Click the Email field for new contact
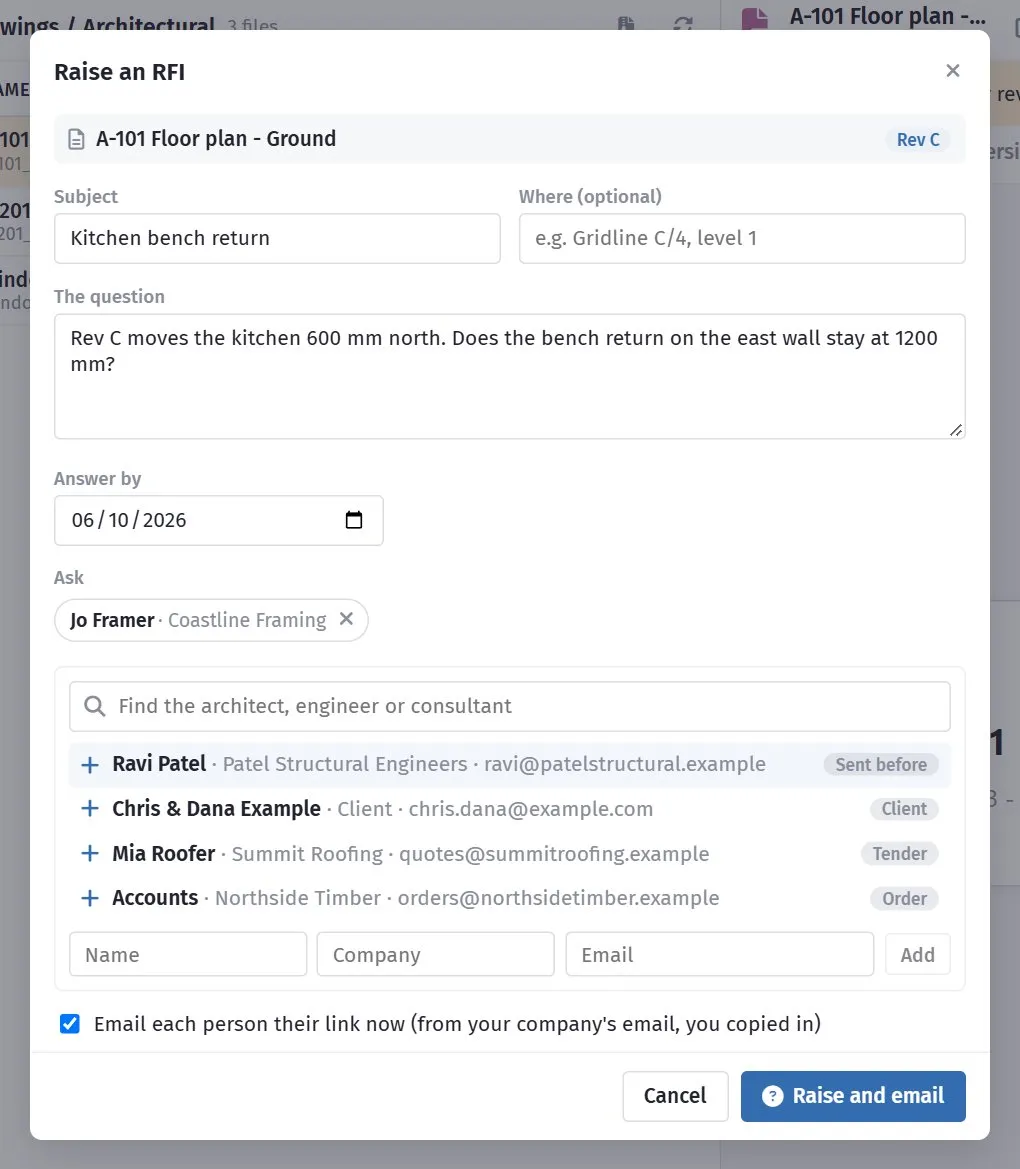Viewport: 1020px width, 1169px height. pyautogui.click(x=720, y=954)
